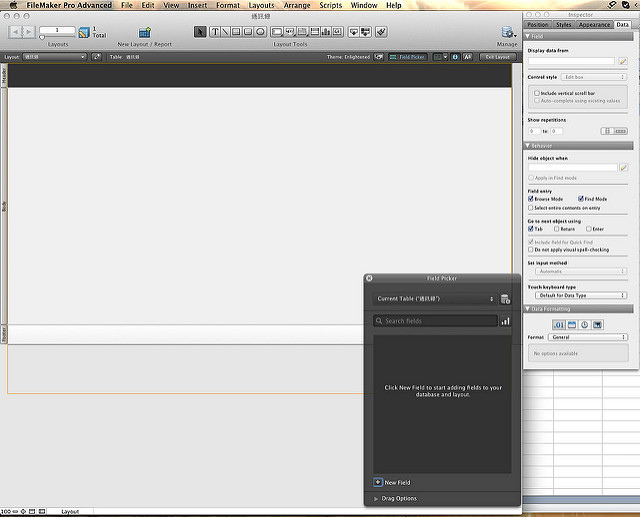The image size is (640, 517).
Task: Open the Manage database icon
Action: 507,33
